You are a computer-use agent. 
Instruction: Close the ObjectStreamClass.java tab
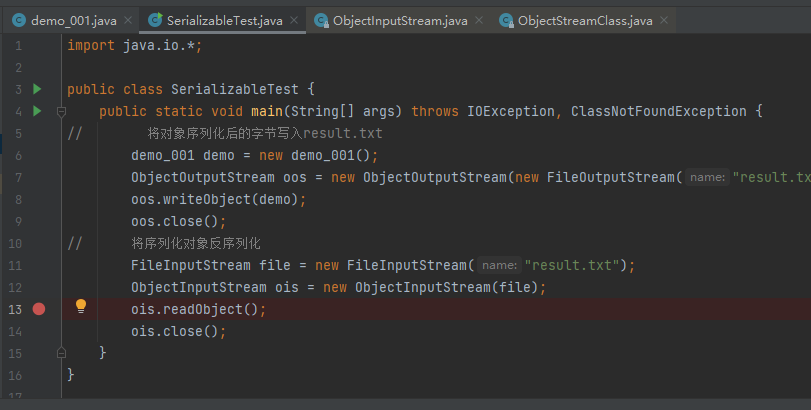point(664,20)
